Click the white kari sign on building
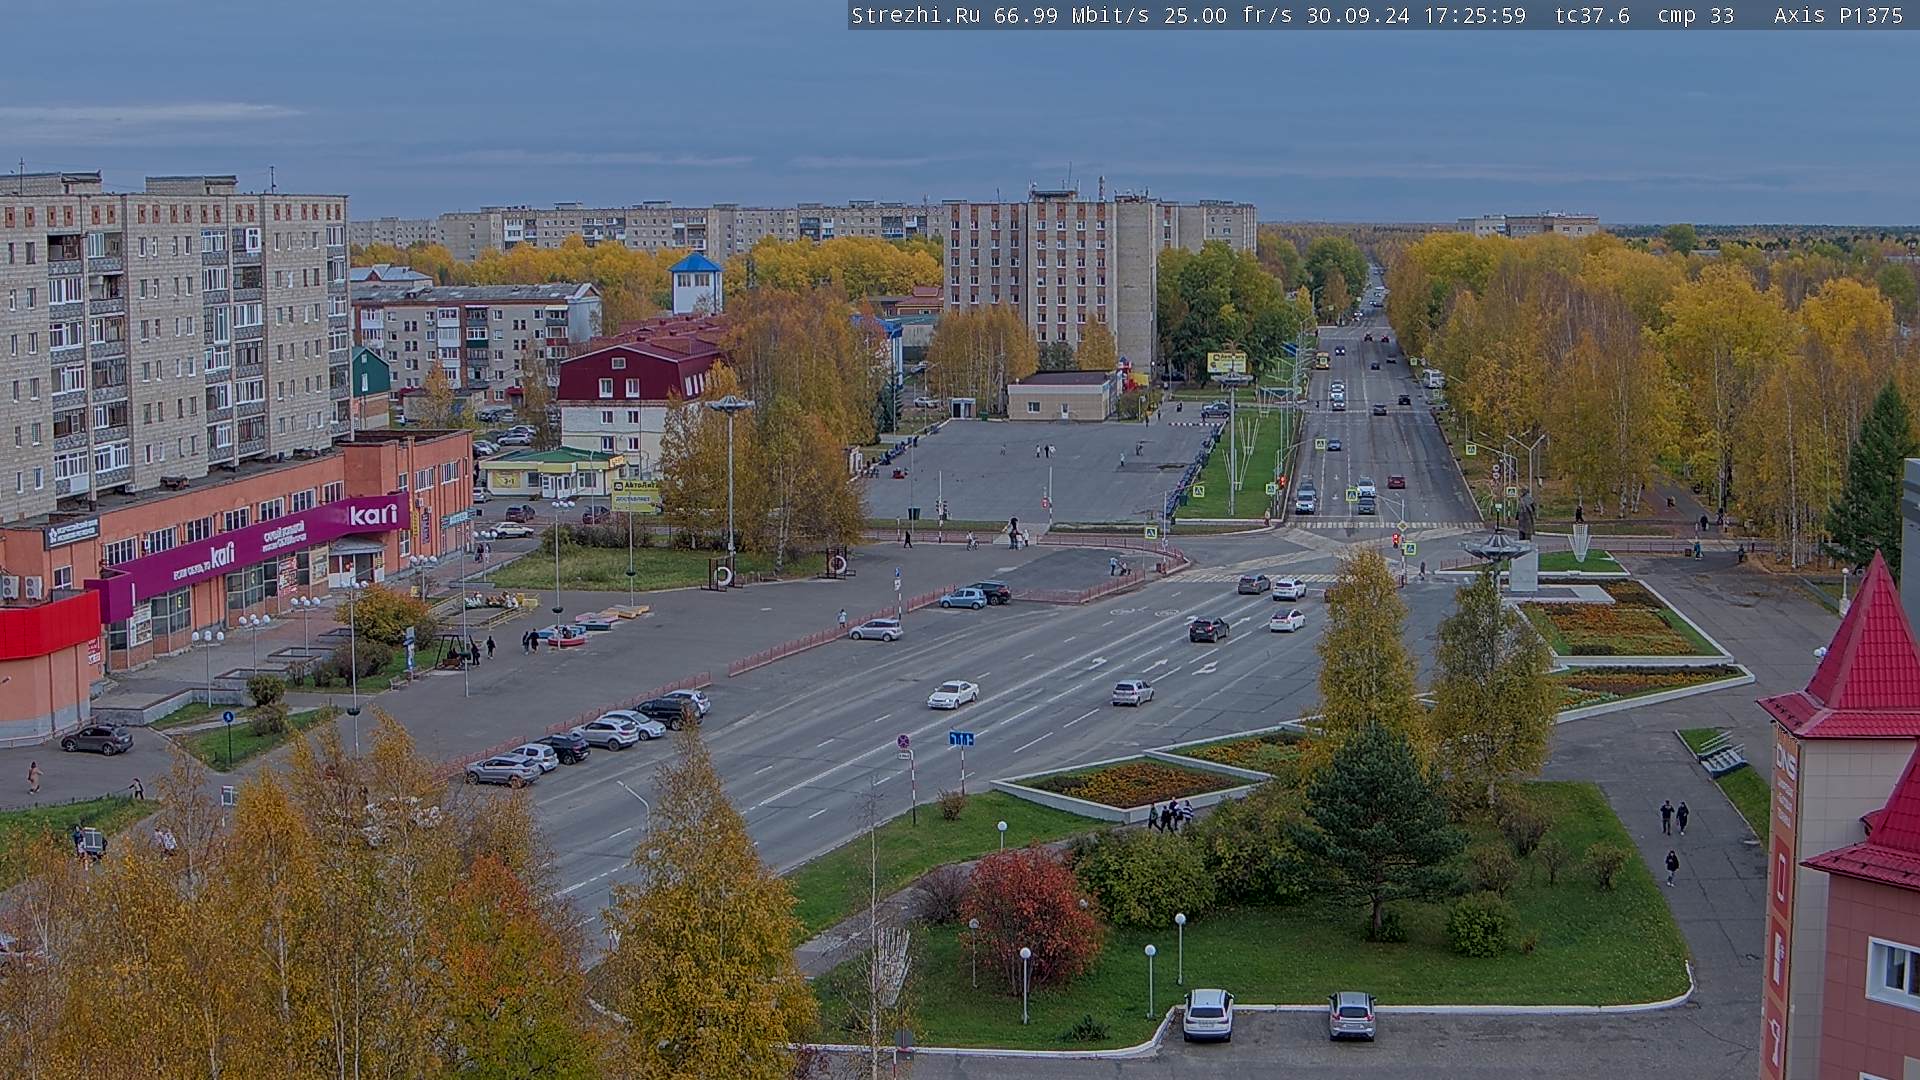The image size is (1920, 1080). (x=373, y=515)
